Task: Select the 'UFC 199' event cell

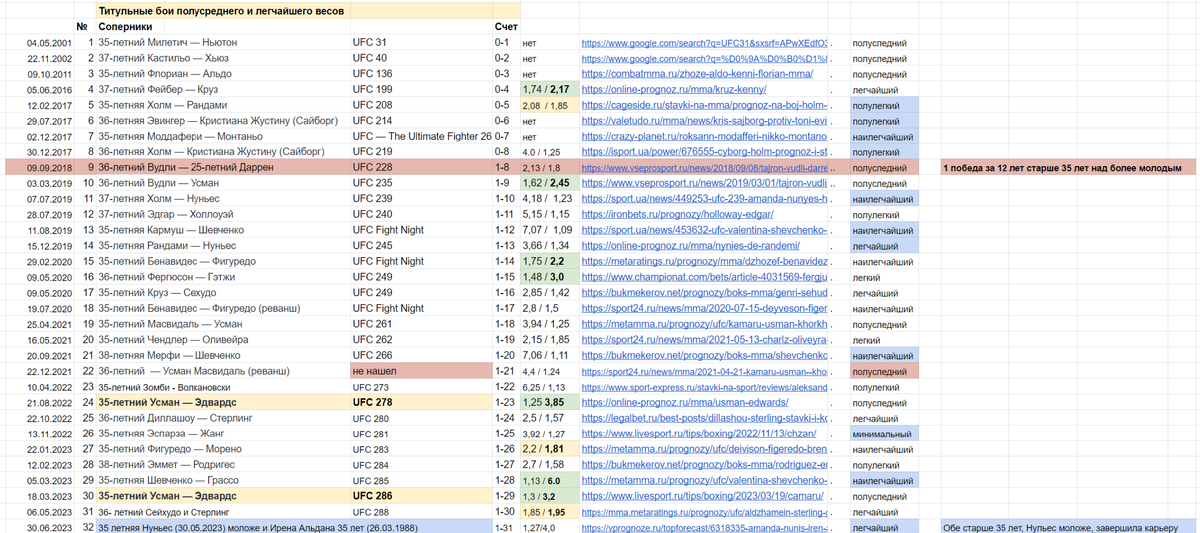Action: tap(421, 90)
